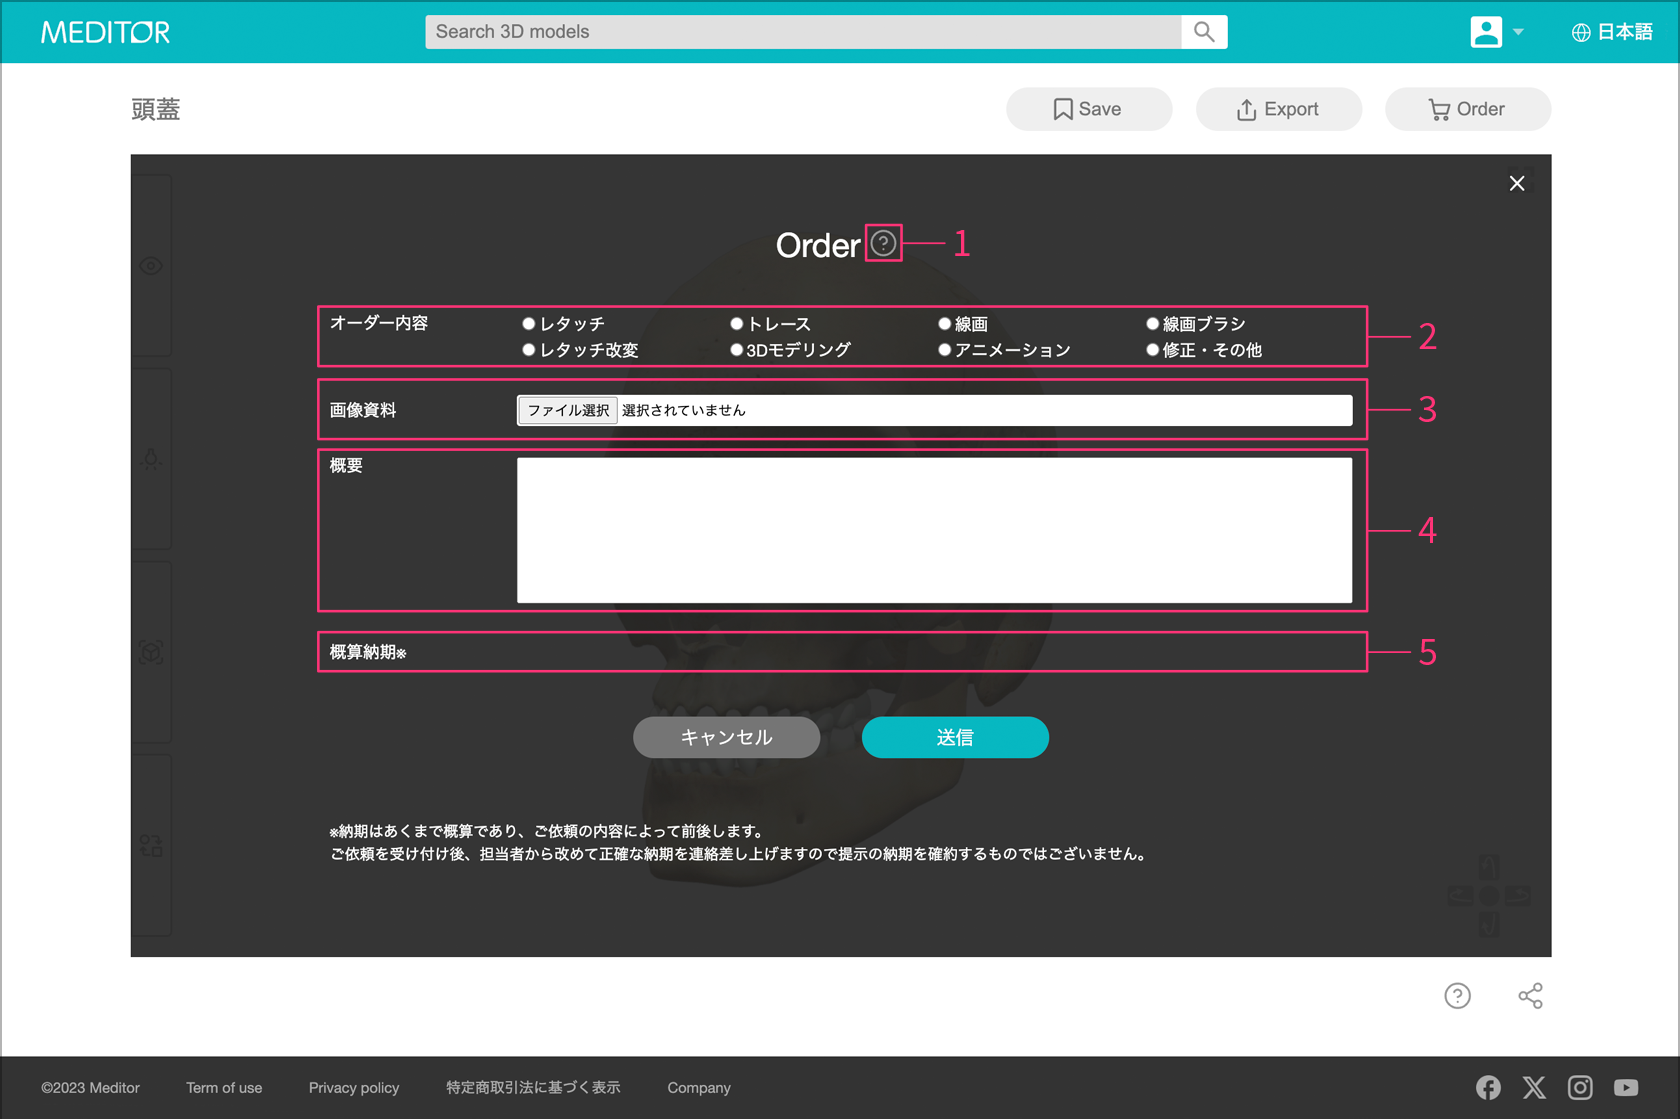The width and height of the screenshot is (1680, 1119).
Task: Click the help icon beside Order title
Action: tap(883, 243)
